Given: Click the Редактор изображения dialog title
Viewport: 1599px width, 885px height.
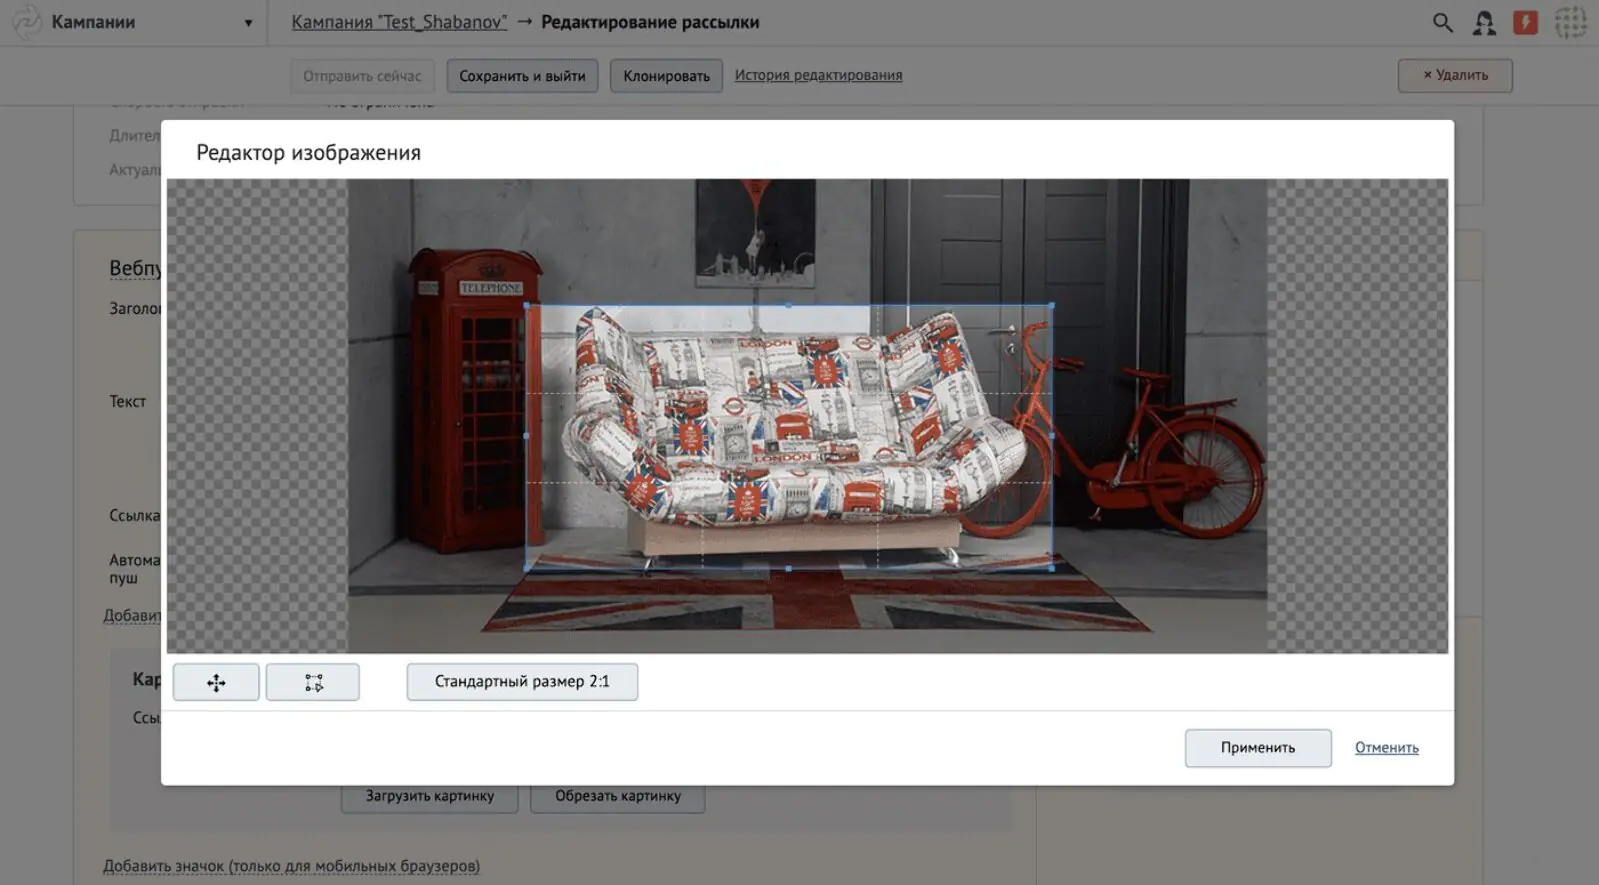Looking at the screenshot, I should [x=308, y=153].
